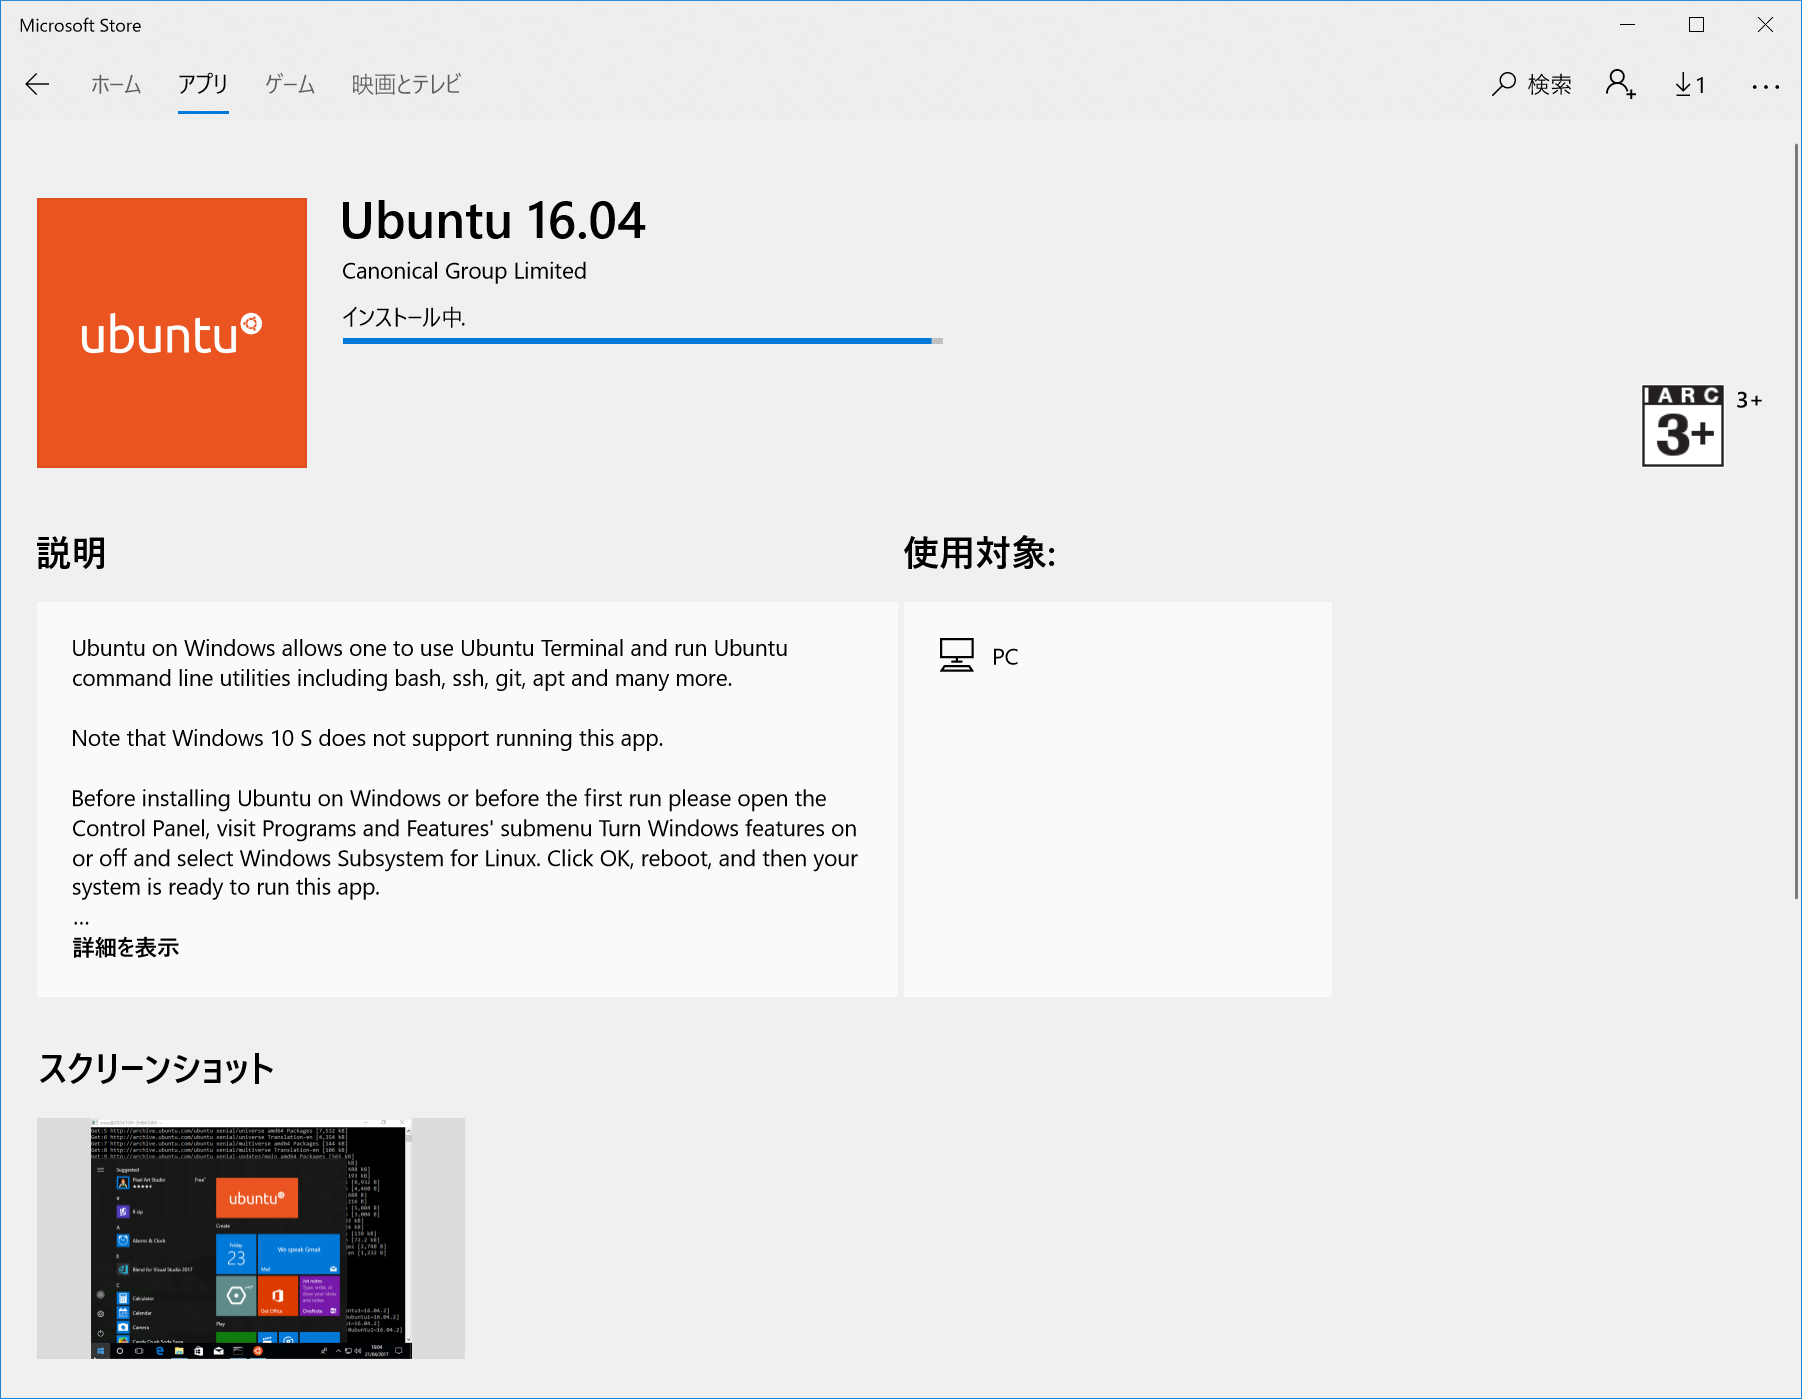Click the vertical scrollbar on right
Screen dimensions: 1802x1399
coord(1796,520)
